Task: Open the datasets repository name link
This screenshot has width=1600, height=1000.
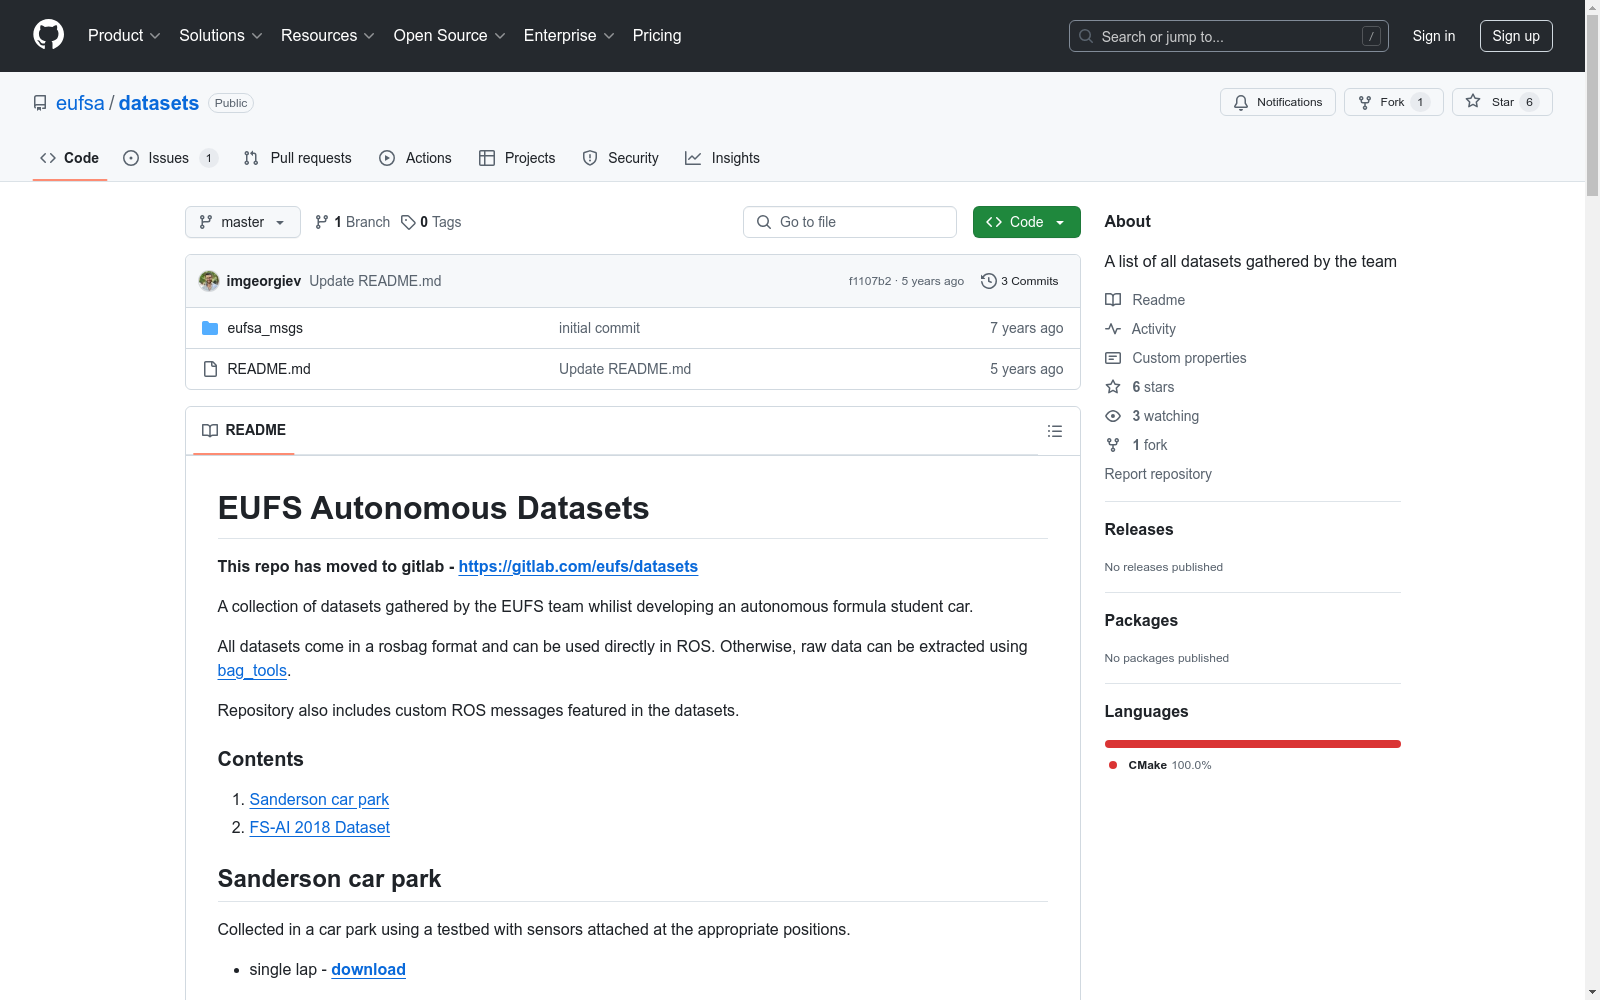Action: click(159, 103)
